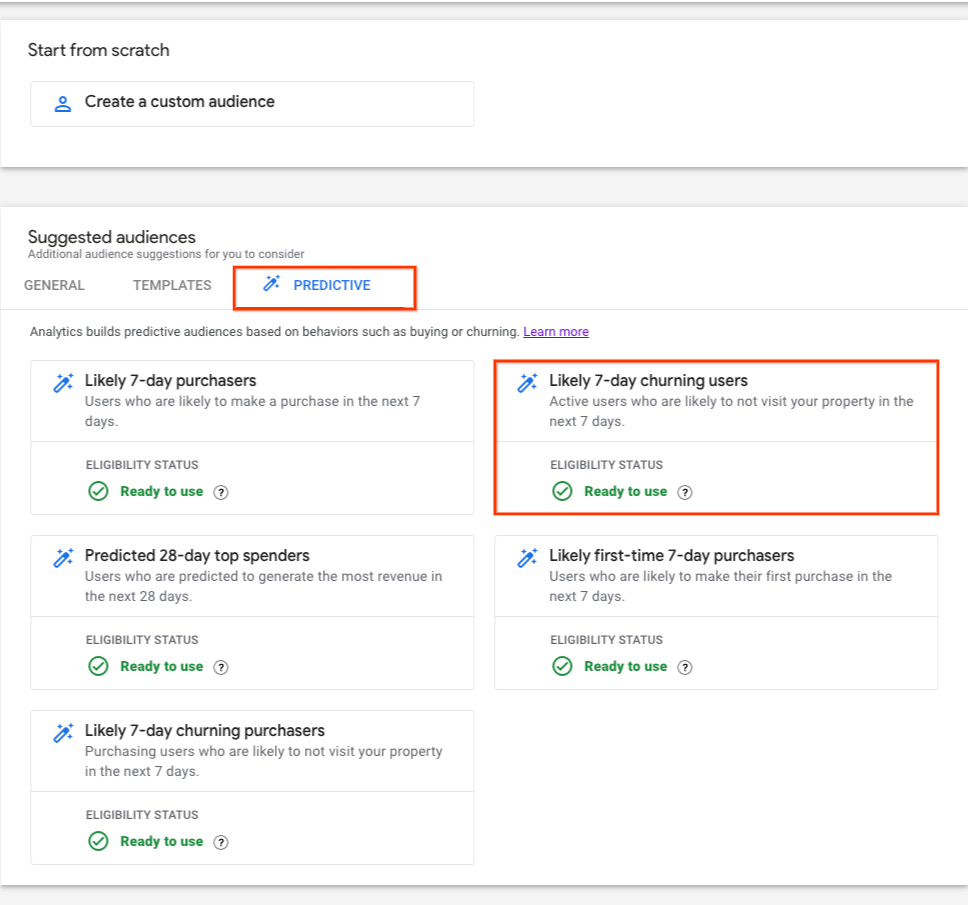Click the person icon beside Create a custom audience

click(62, 104)
